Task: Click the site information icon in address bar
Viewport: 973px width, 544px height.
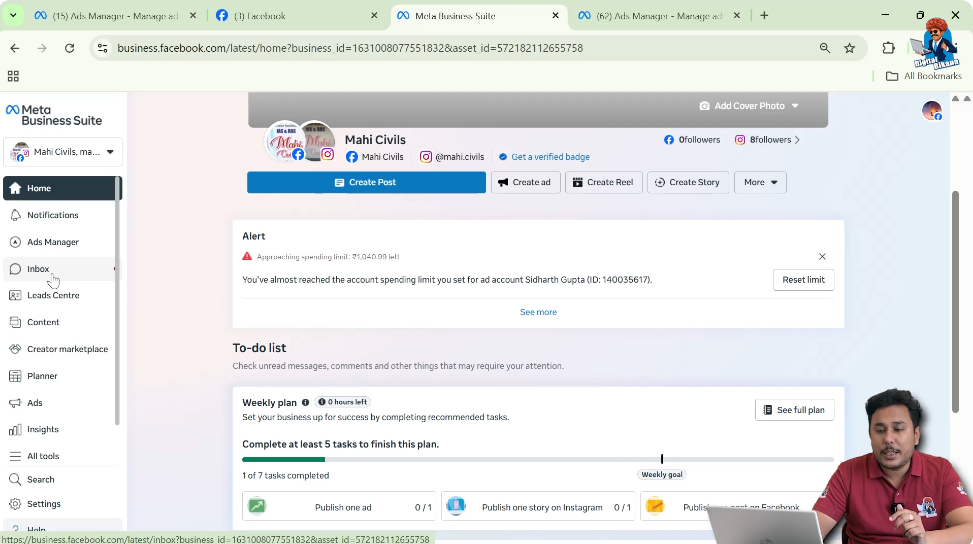Action: click(x=103, y=48)
